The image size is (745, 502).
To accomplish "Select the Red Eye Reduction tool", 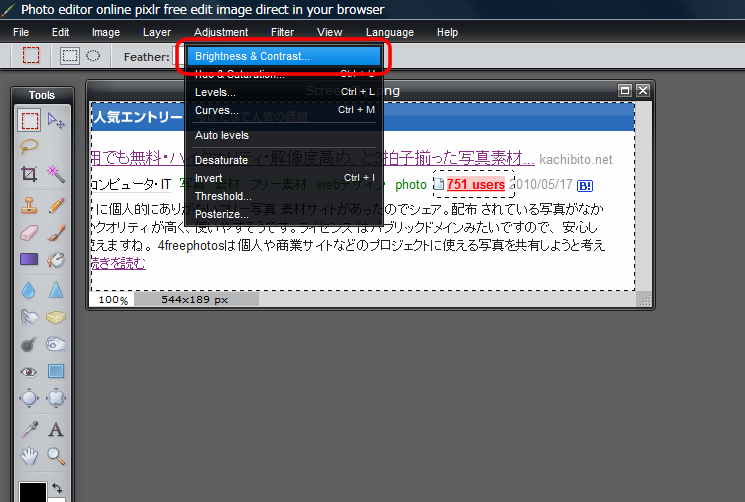I will pyautogui.click(x=29, y=371).
